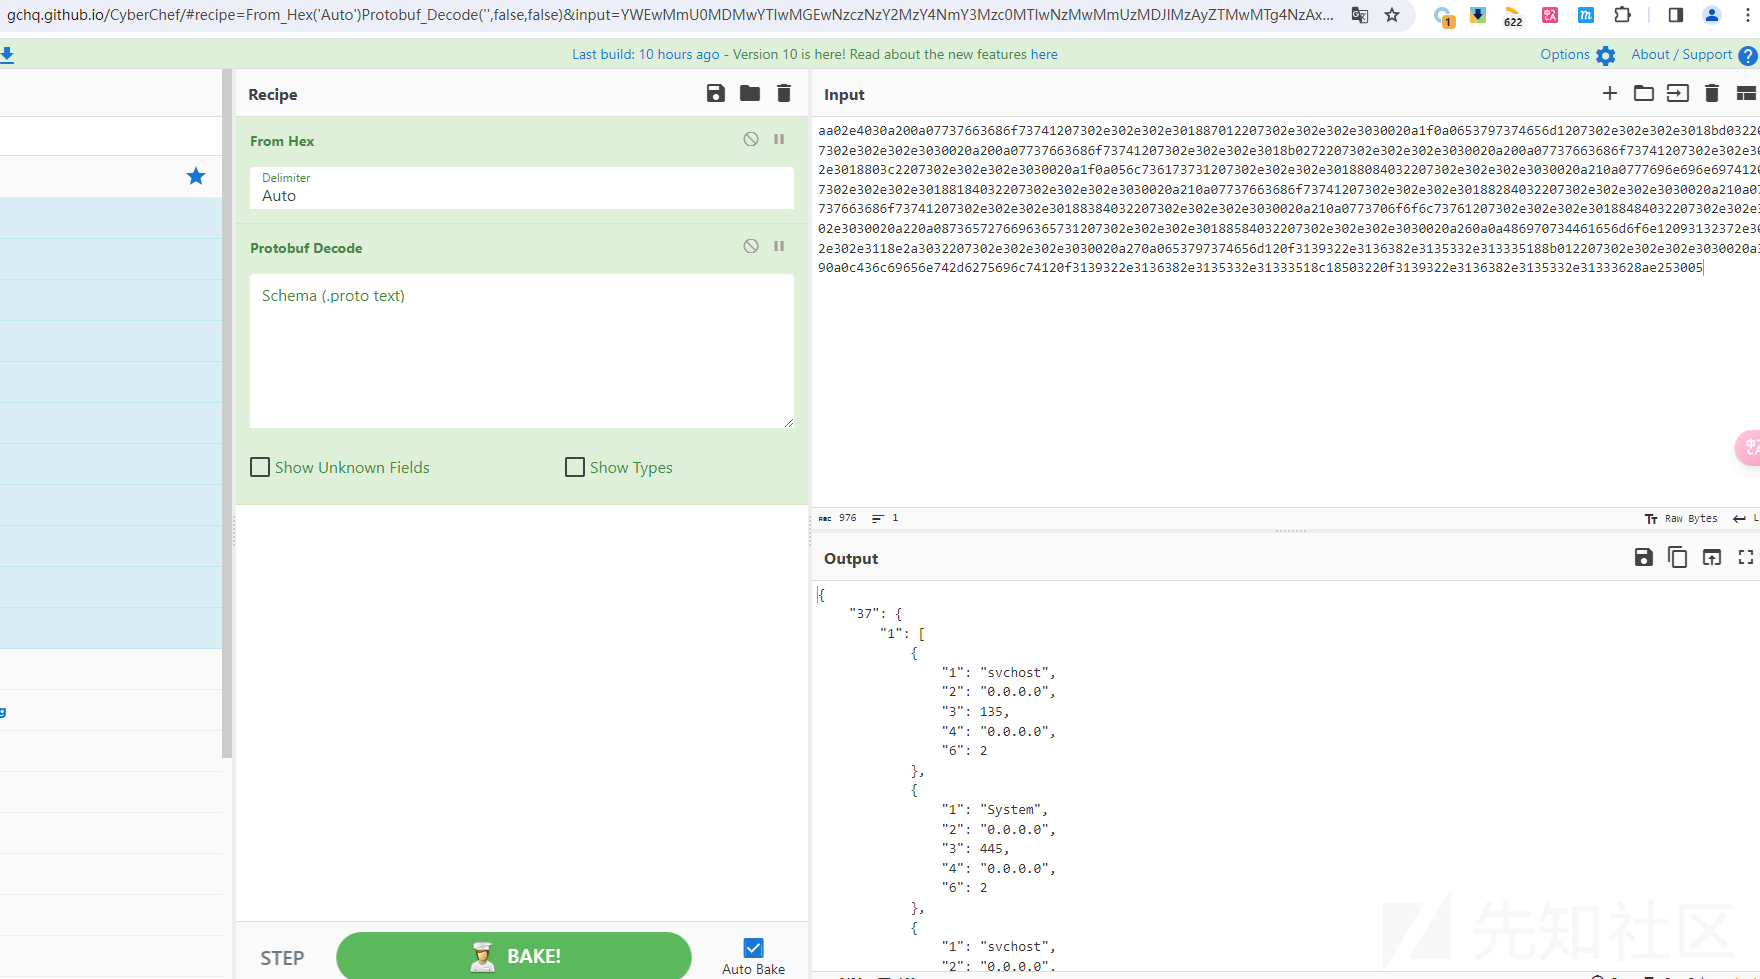1760x979 pixels.
Task: Click the pink extension icon in toolbar
Action: [1550, 15]
